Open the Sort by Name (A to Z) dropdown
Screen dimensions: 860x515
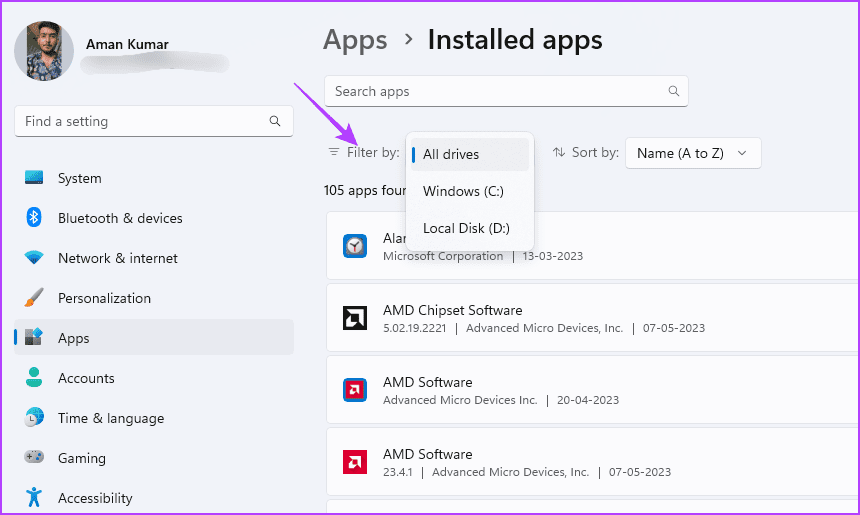coord(693,153)
